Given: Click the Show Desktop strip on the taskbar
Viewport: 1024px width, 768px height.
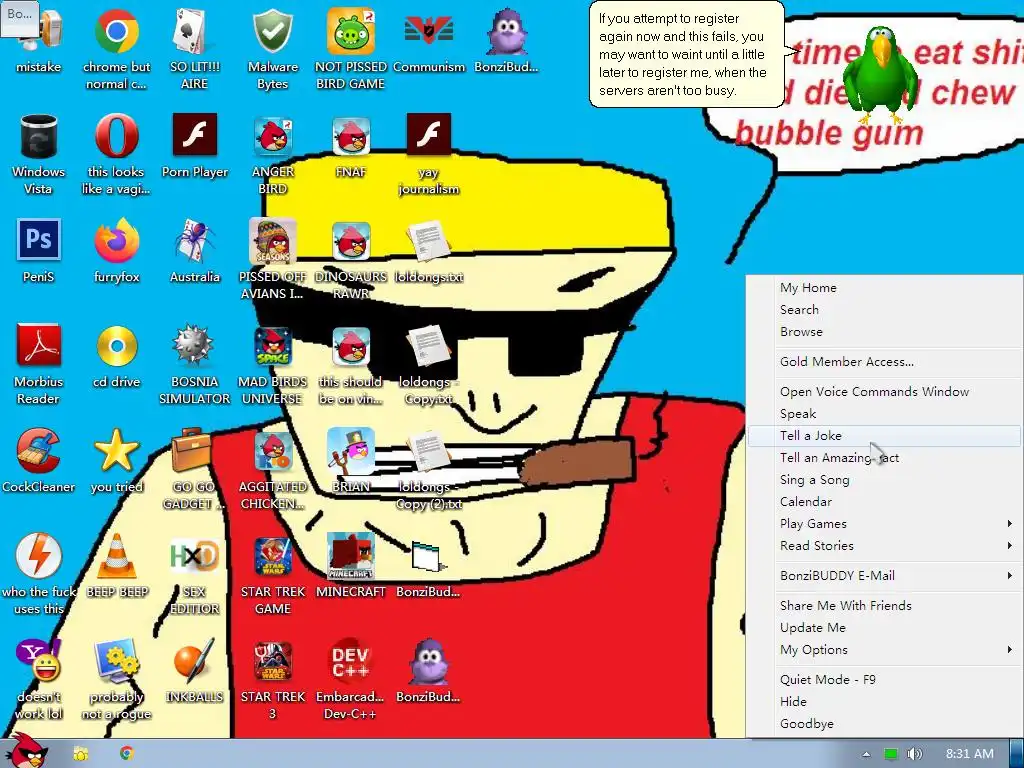Looking at the screenshot, I should click(1016, 754).
